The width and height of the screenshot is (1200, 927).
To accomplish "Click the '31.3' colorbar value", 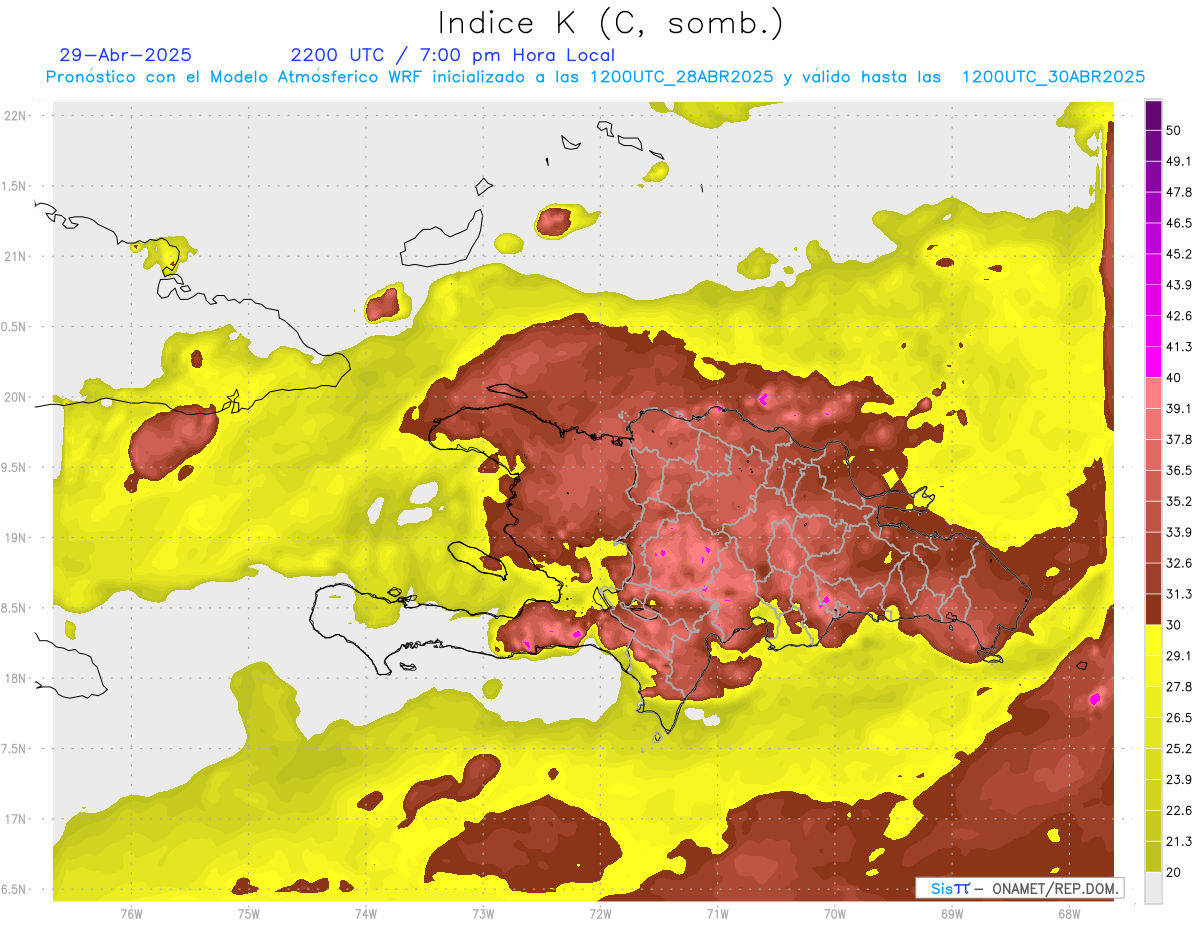I will pos(1178,594).
